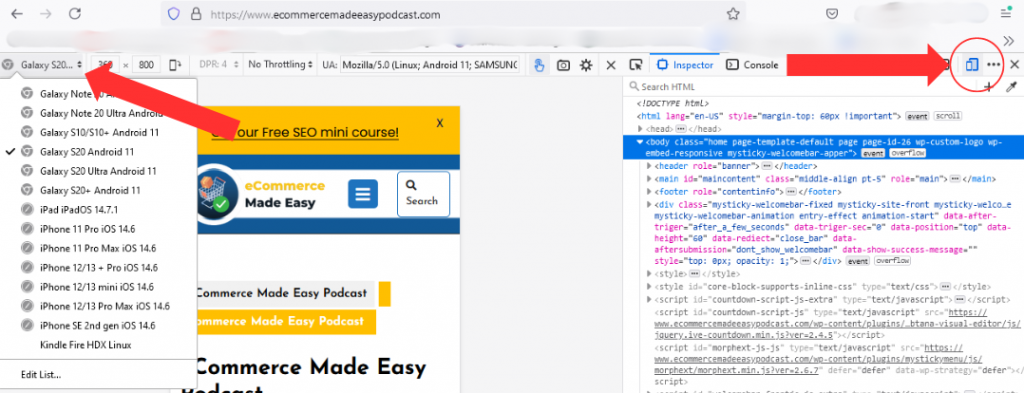Open the site's blue hamburger menu
The width and height of the screenshot is (1024, 393).
[x=362, y=194]
